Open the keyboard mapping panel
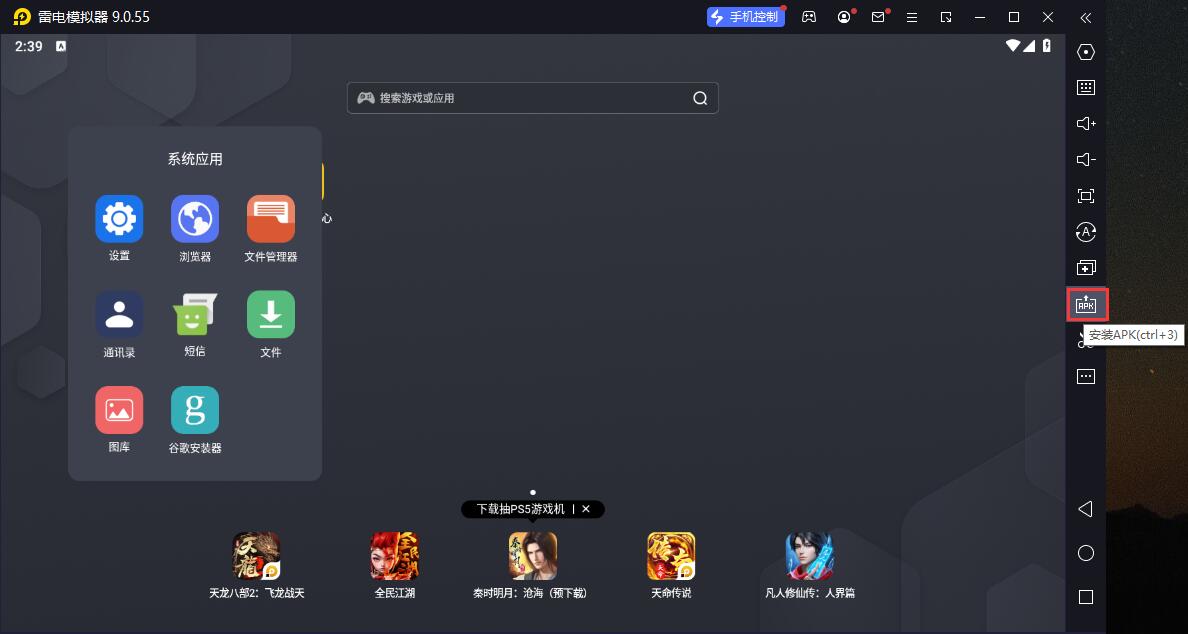This screenshot has height=634, width=1188. click(1086, 88)
